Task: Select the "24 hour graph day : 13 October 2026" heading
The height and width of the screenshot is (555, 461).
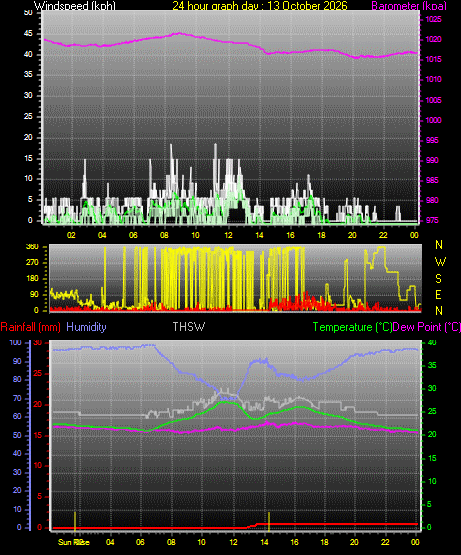Action: [x=260, y=6]
